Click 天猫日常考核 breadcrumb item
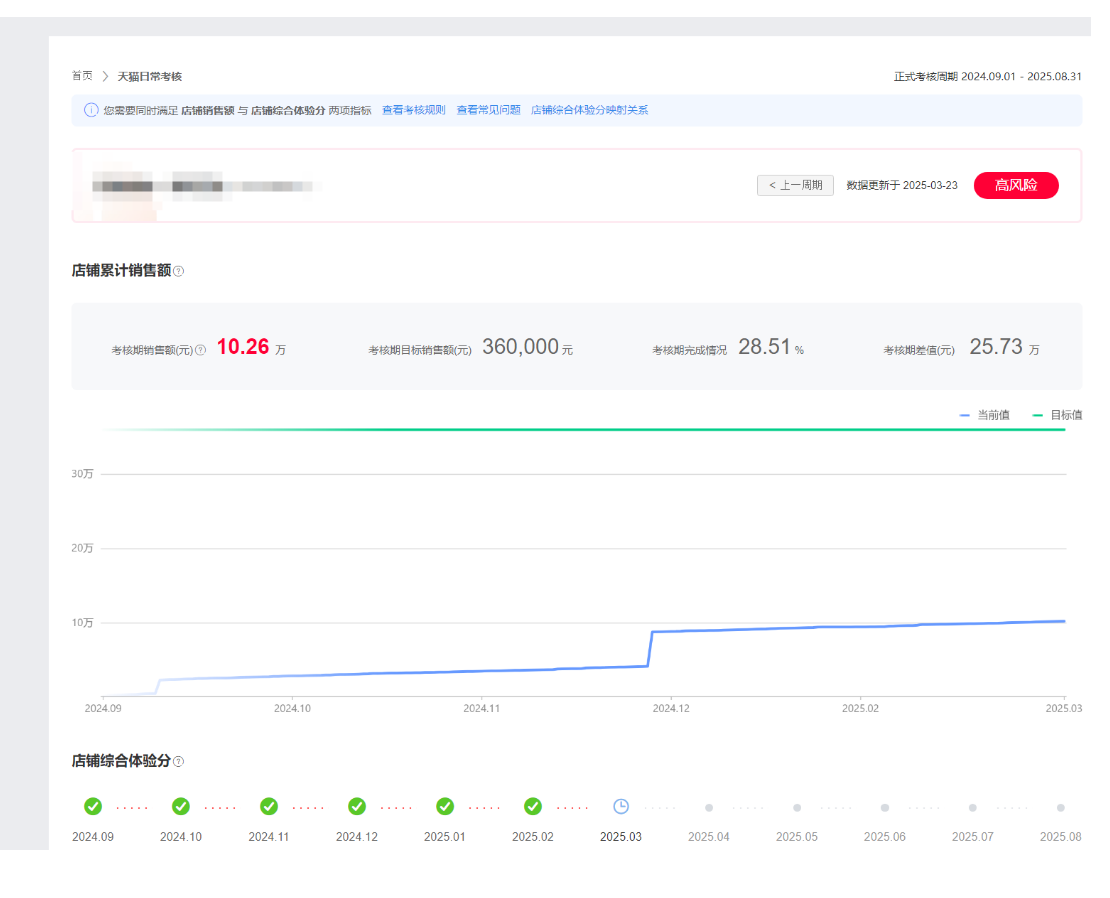The height and width of the screenshot is (898, 1110). click(150, 76)
